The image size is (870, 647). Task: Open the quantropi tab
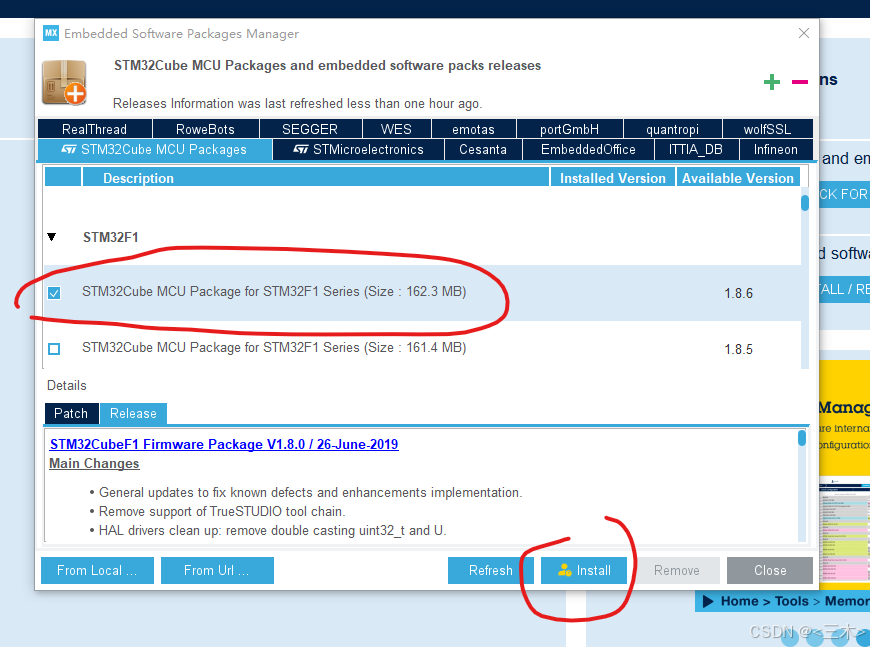pos(672,129)
